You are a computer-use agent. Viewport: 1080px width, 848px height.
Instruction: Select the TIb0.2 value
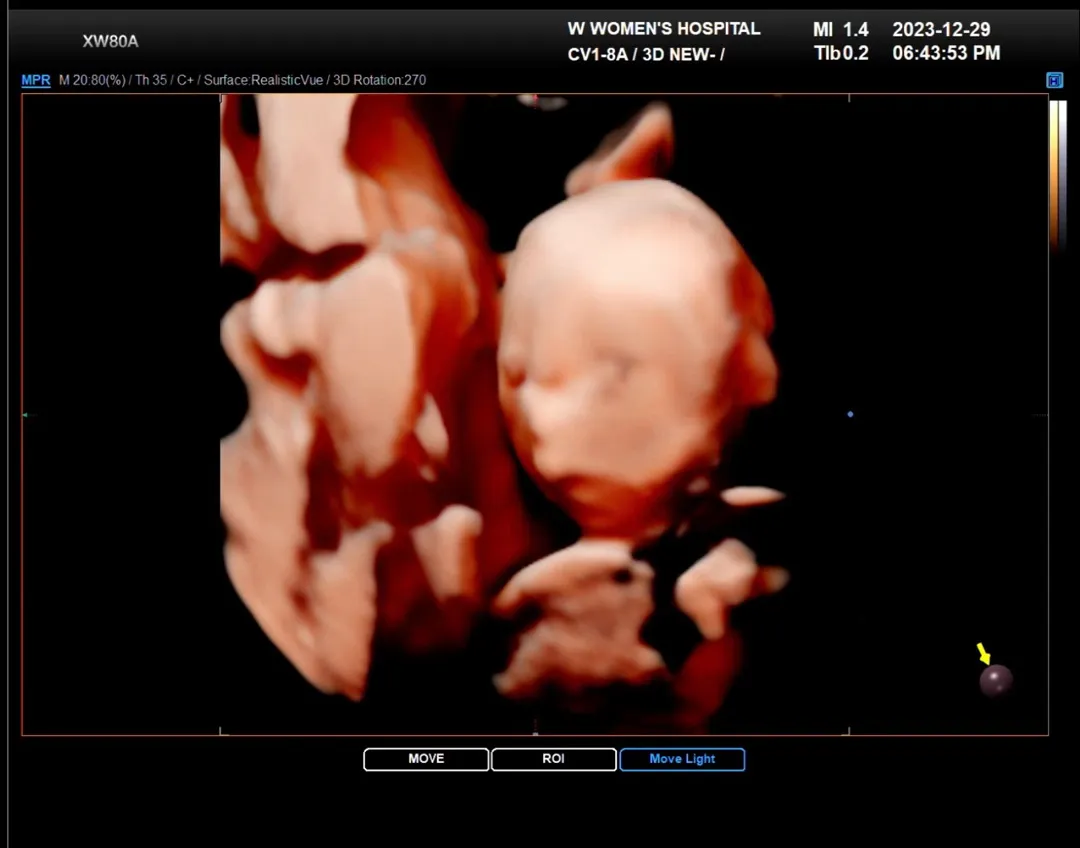click(841, 53)
